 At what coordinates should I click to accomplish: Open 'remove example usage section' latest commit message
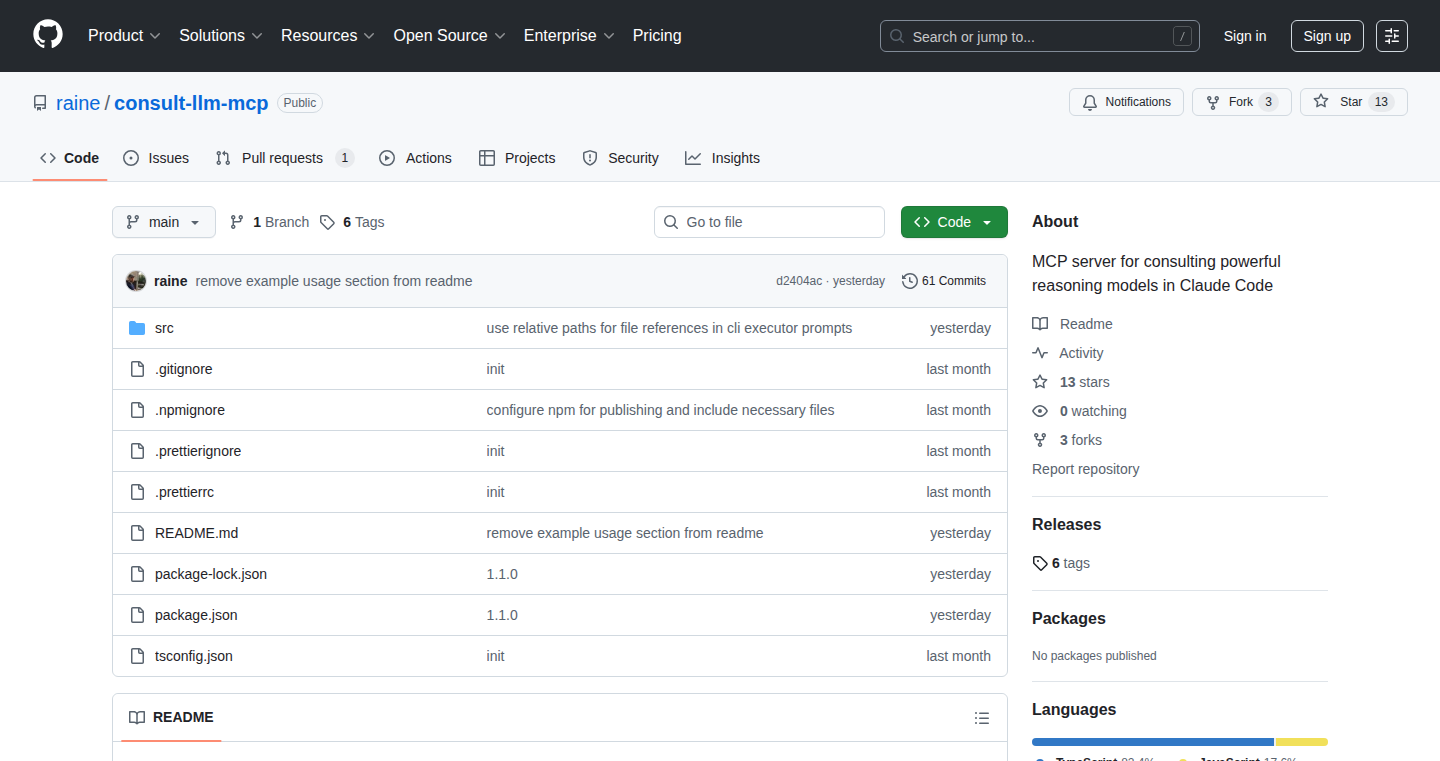[334, 281]
